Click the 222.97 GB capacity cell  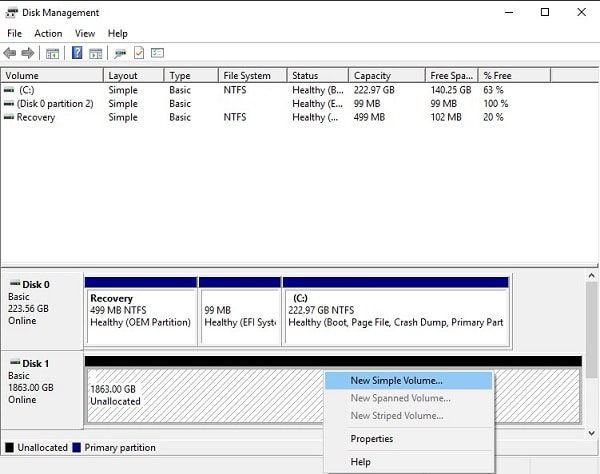(374, 90)
